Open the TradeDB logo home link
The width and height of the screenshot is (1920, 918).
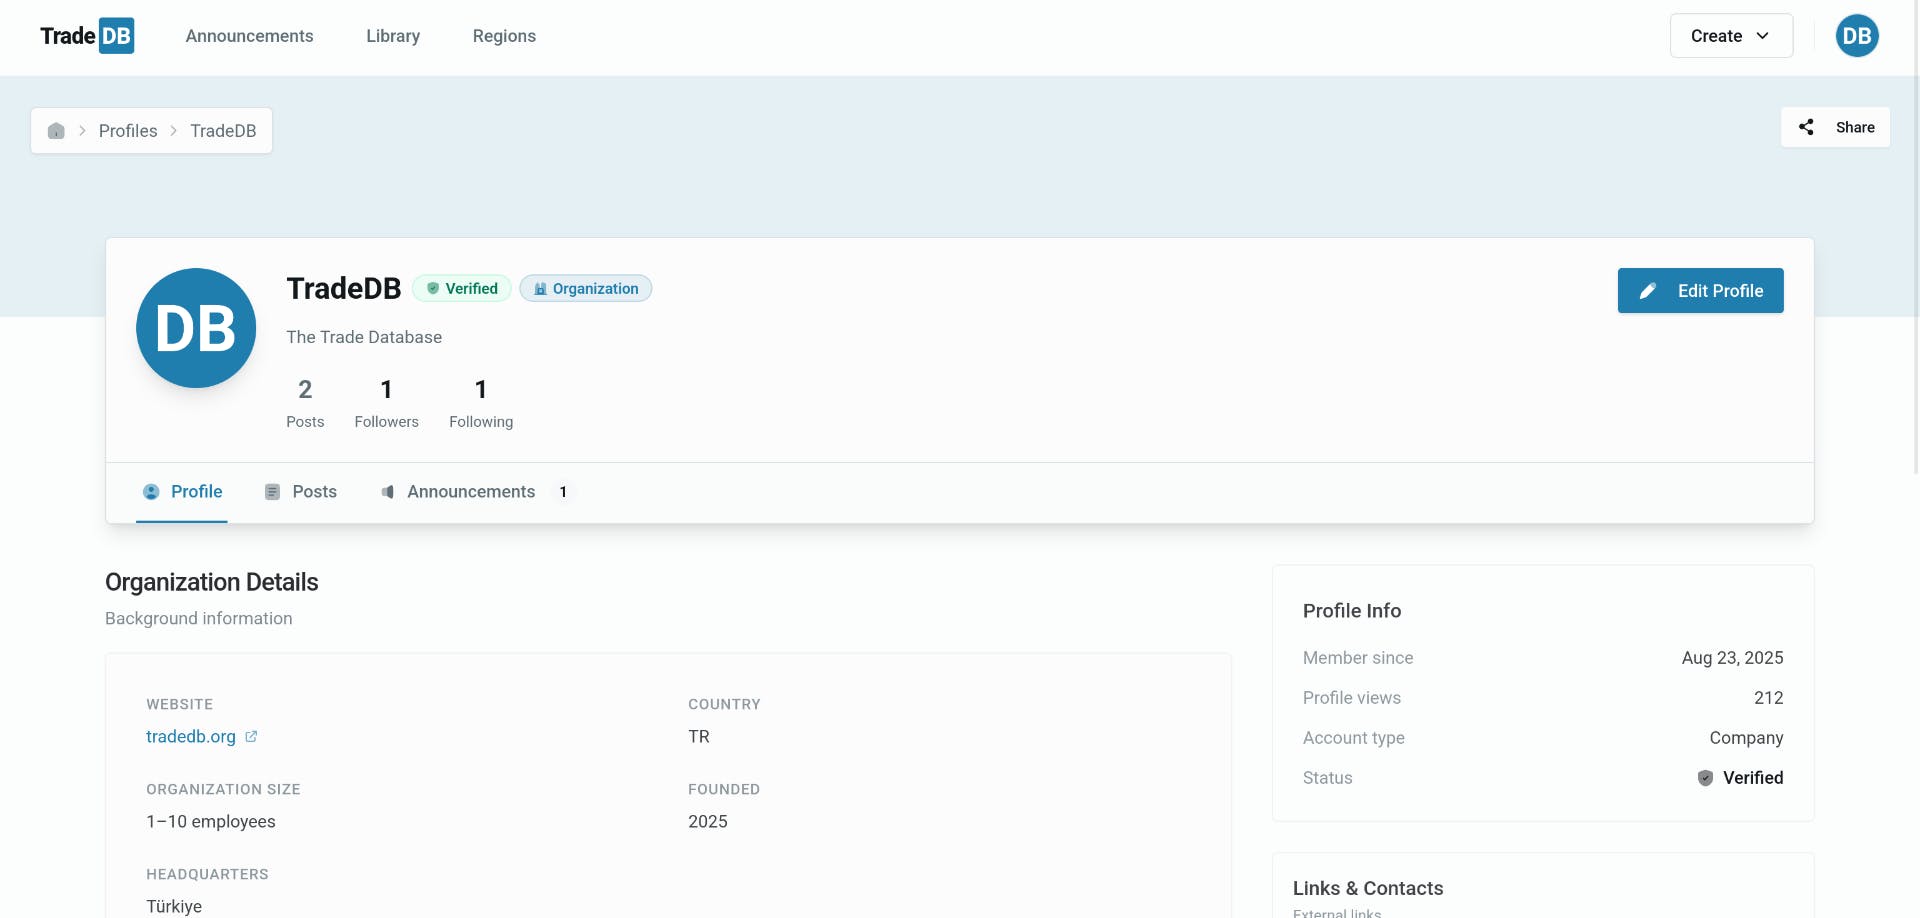[87, 36]
